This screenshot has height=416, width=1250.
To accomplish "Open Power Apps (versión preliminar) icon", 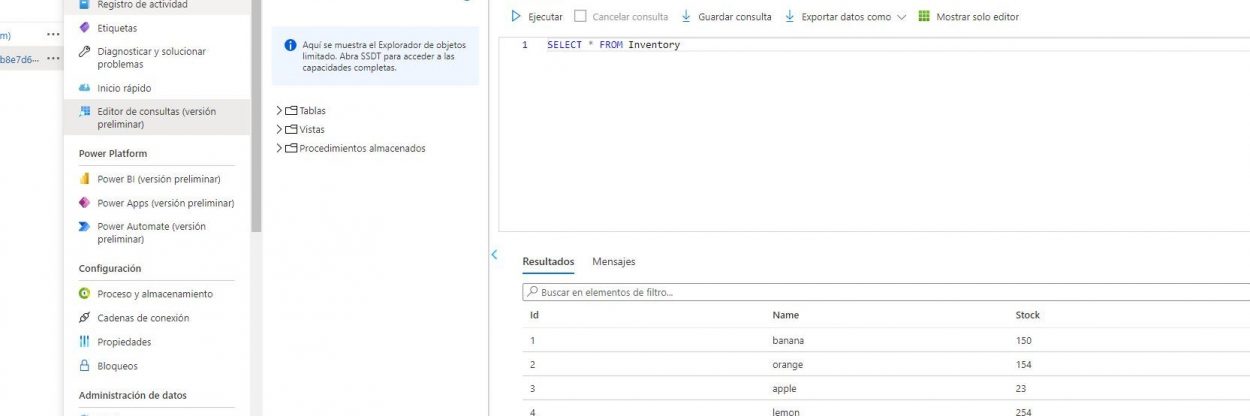I will coord(85,203).
